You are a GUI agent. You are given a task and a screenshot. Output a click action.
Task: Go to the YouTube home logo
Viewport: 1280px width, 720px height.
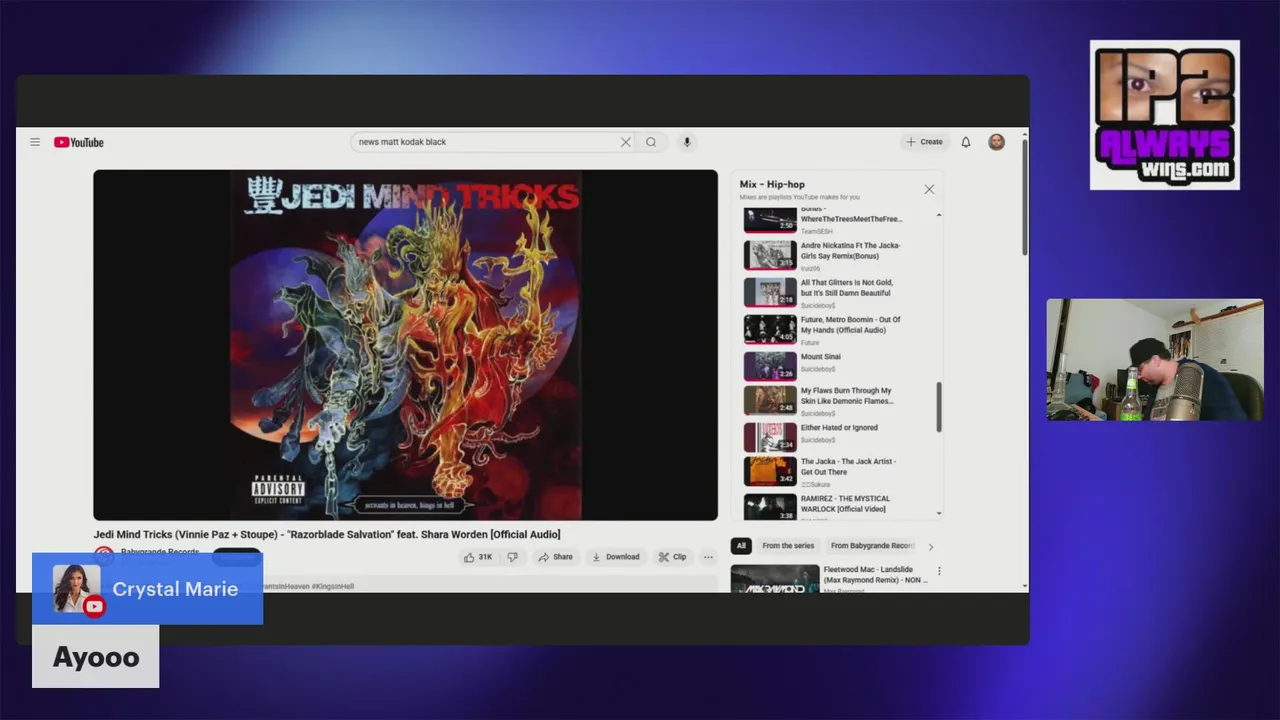click(79, 142)
